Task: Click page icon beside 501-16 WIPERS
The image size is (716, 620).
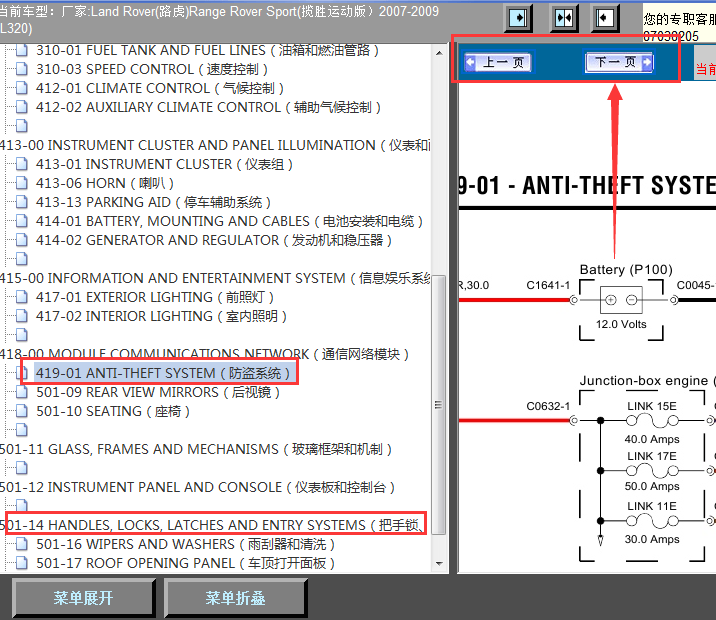Action: (x=21, y=544)
